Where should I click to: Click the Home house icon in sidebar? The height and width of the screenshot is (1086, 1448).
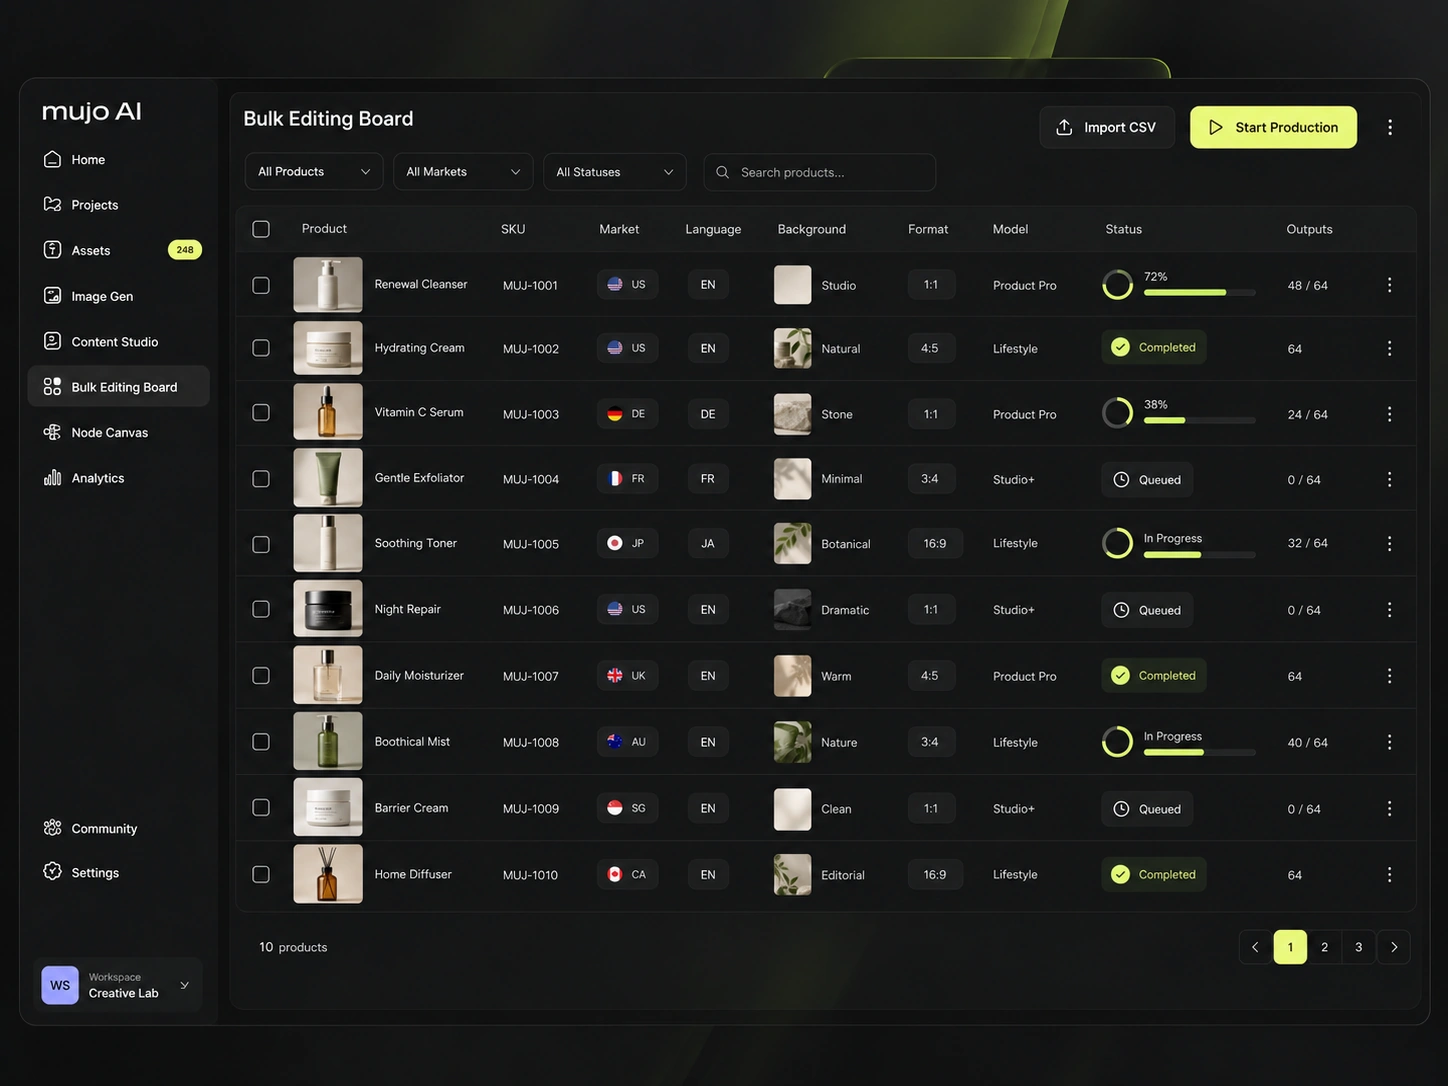pos(52,159)
